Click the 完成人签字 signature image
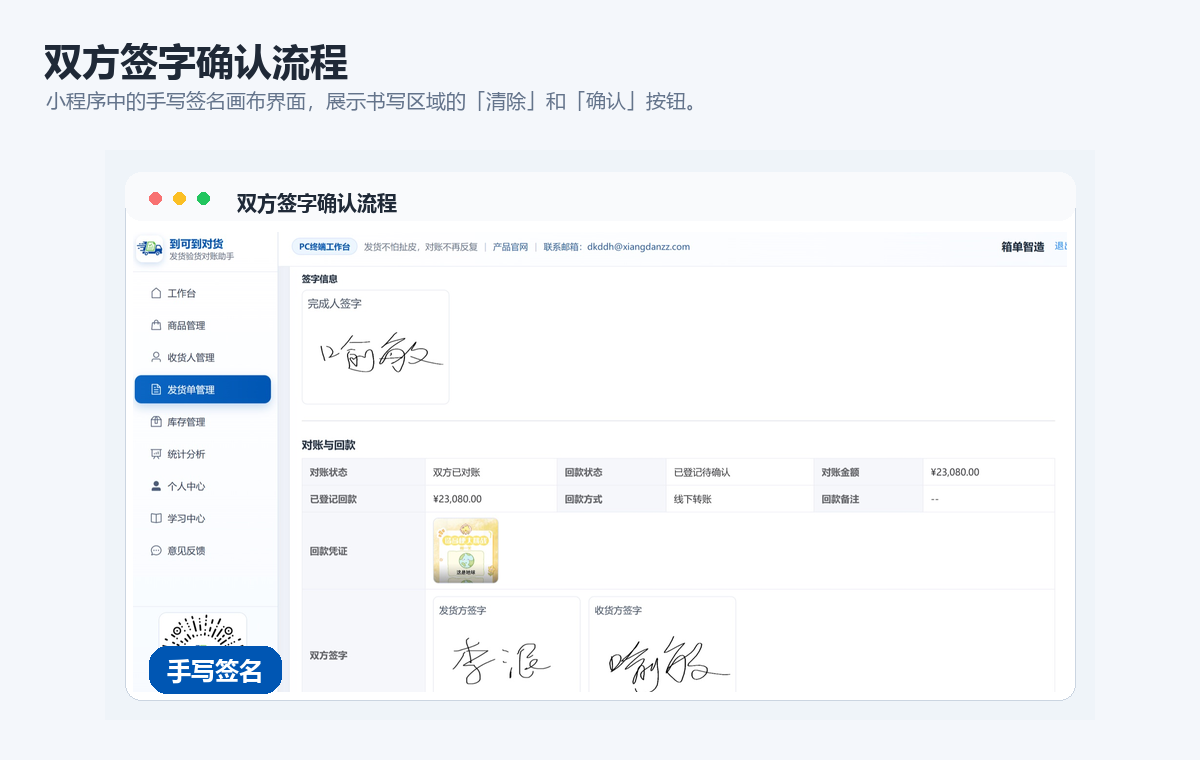The height and width of the screenshot is (760, 1200). 379,354
